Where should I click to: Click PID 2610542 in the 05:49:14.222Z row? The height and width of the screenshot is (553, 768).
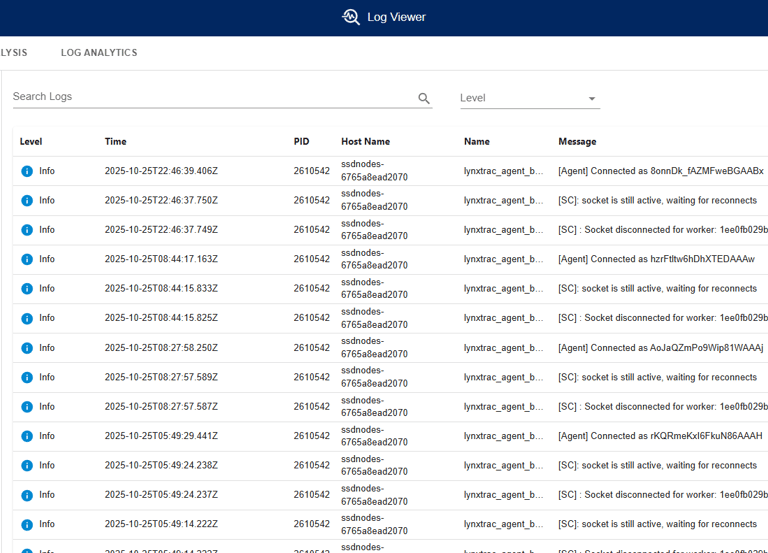tap(312, 524)
